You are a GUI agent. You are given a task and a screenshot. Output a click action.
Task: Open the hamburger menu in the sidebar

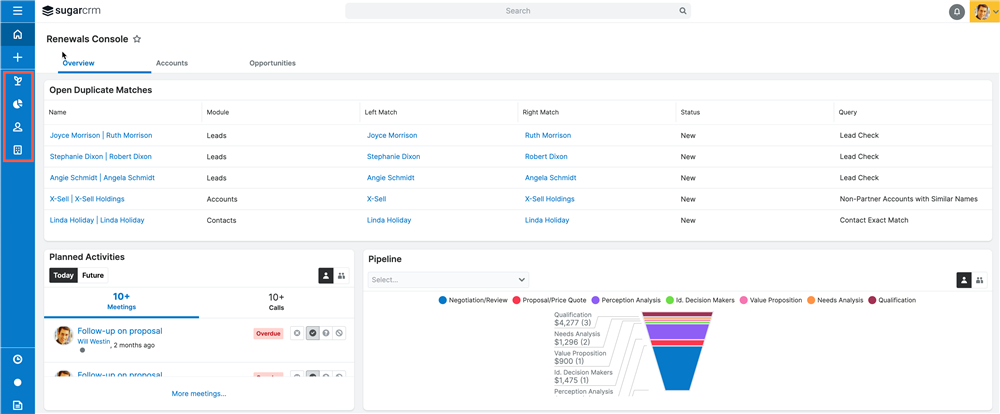tap(17, 11)
